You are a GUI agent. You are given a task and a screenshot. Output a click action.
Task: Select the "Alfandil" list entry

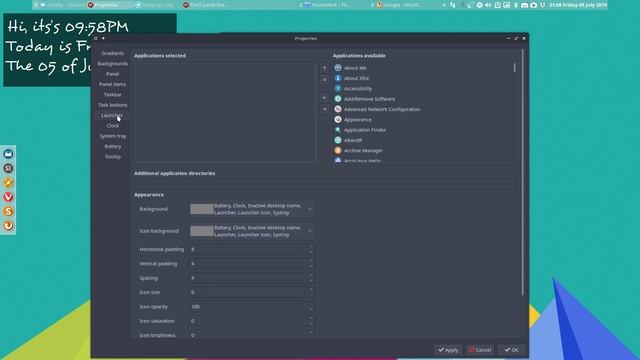(x=353, y=140)
